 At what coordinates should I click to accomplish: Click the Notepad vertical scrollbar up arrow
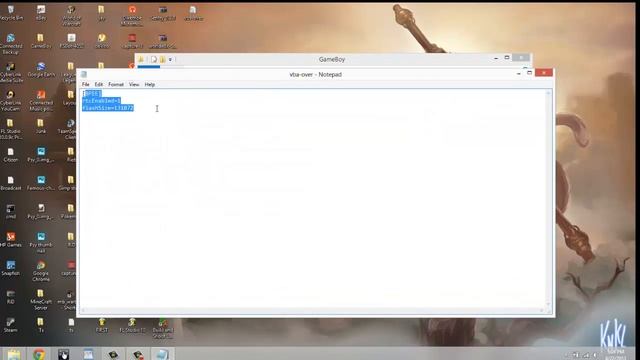click(x=548, y=93)
